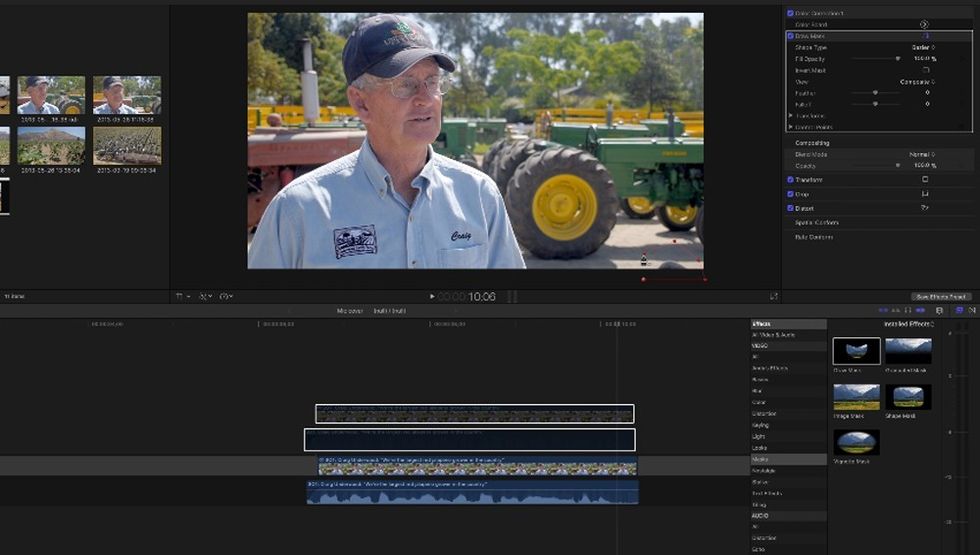Adjust the Feather slider

(x=876, y=92)
